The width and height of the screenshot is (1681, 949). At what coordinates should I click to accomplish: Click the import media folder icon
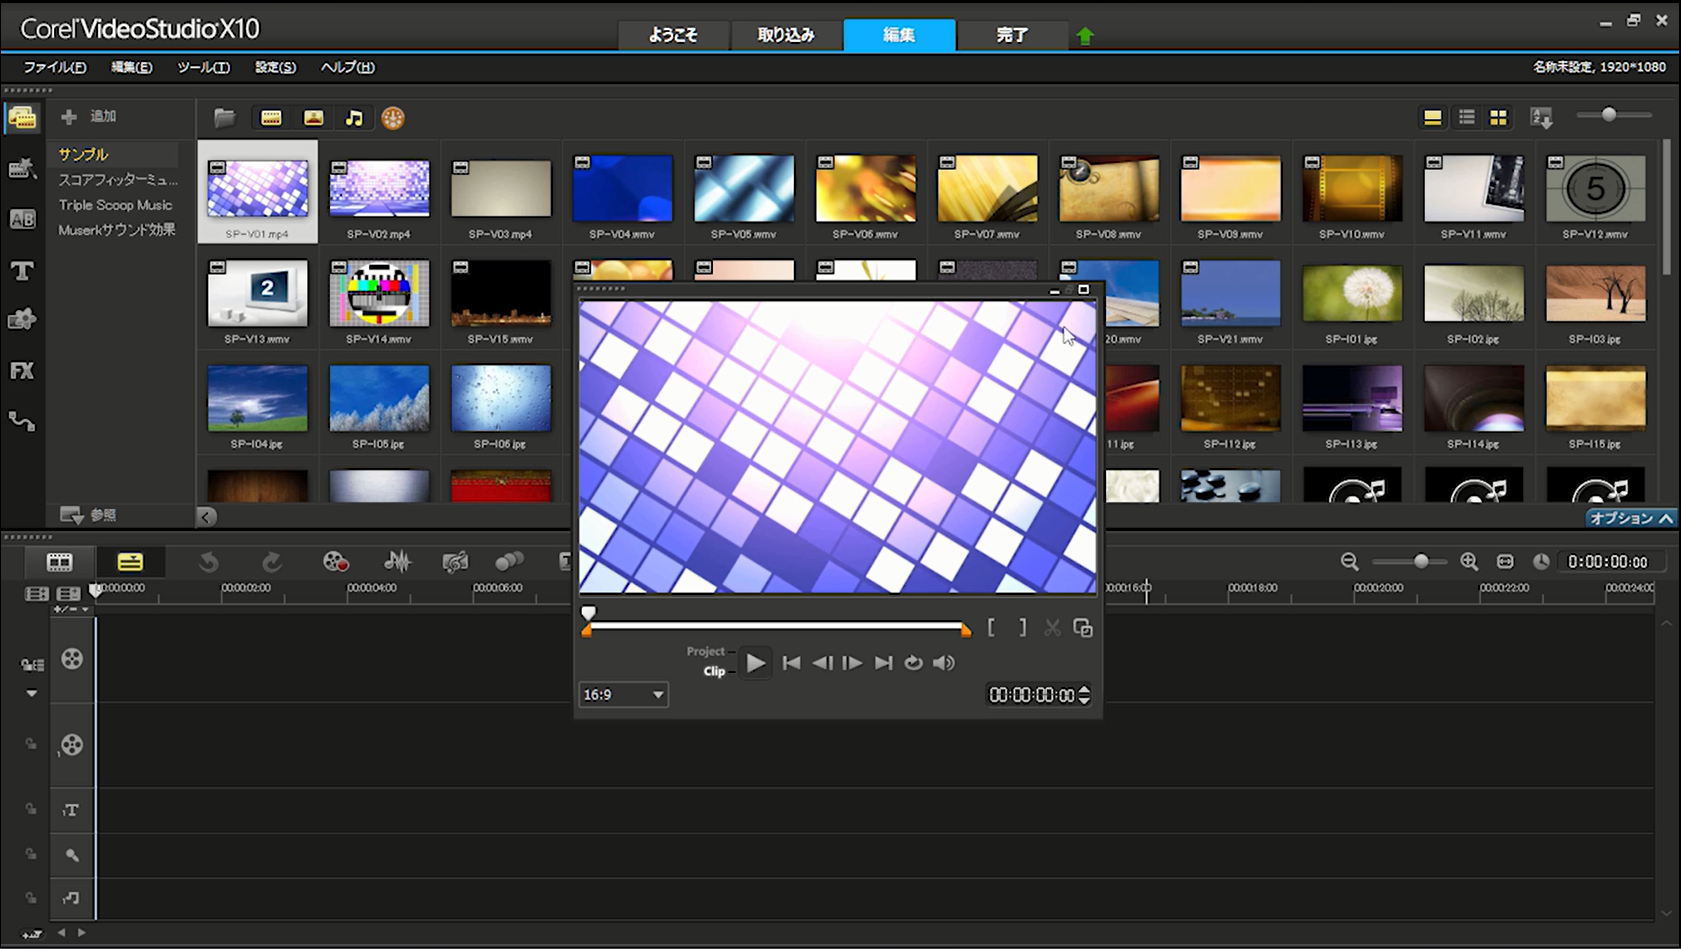coord(224,118)
